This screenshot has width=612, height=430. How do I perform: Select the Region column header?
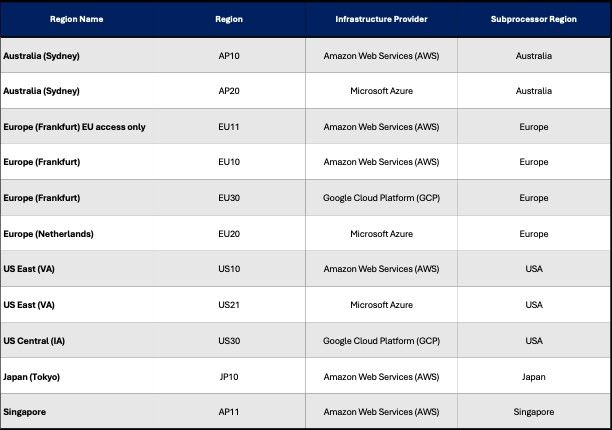229,19
